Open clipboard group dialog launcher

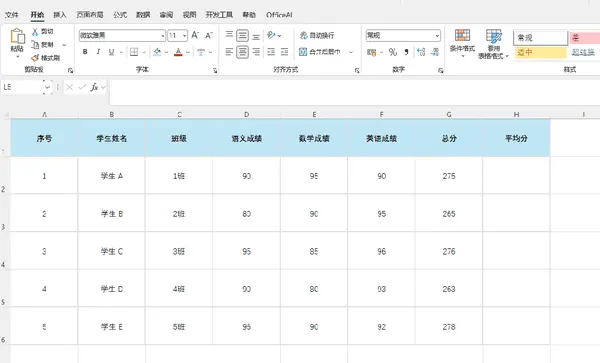pos(70,70)
